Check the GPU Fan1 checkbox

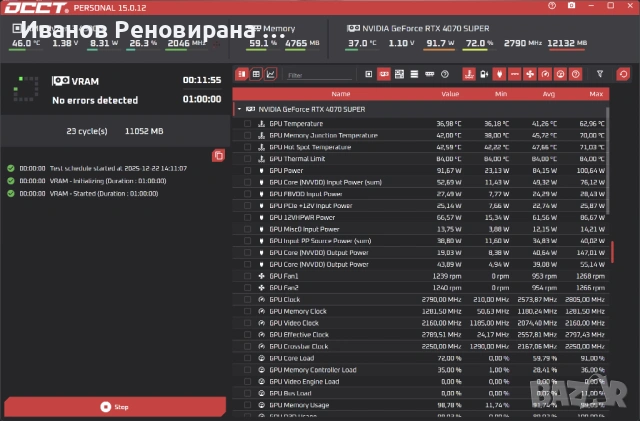tap(247, 276)
